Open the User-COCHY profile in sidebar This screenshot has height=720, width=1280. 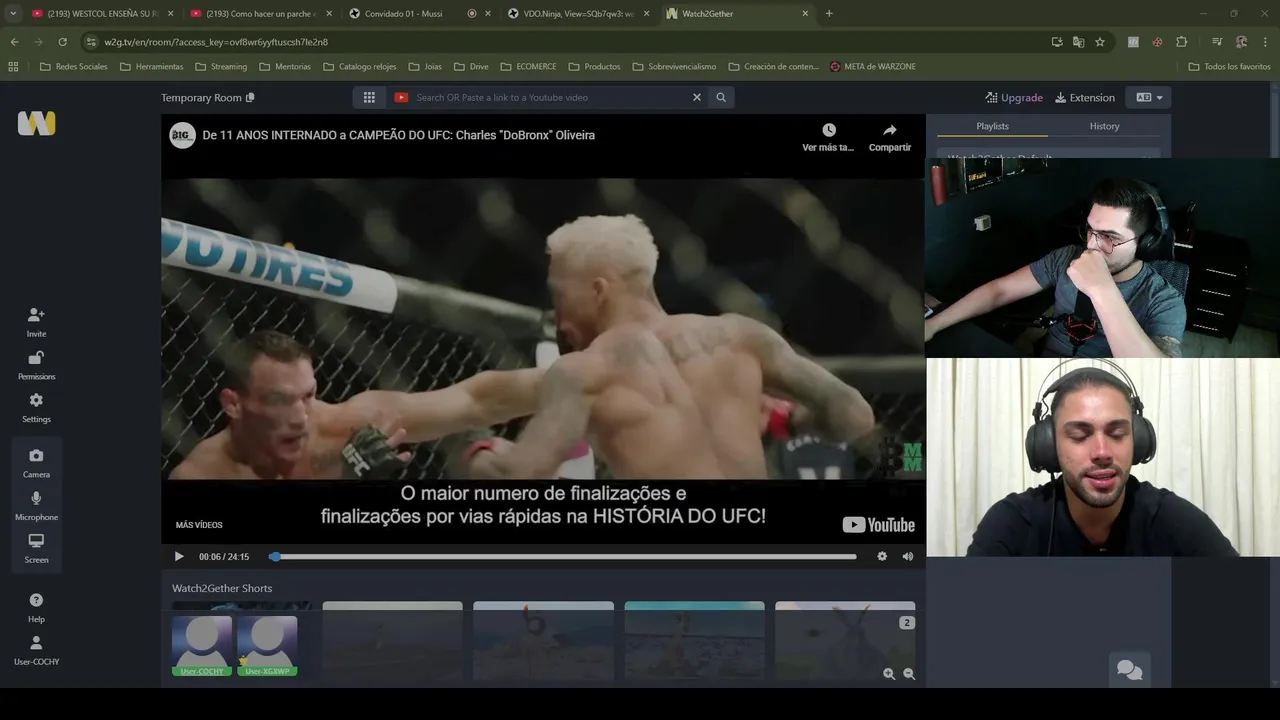pos(36,650)
